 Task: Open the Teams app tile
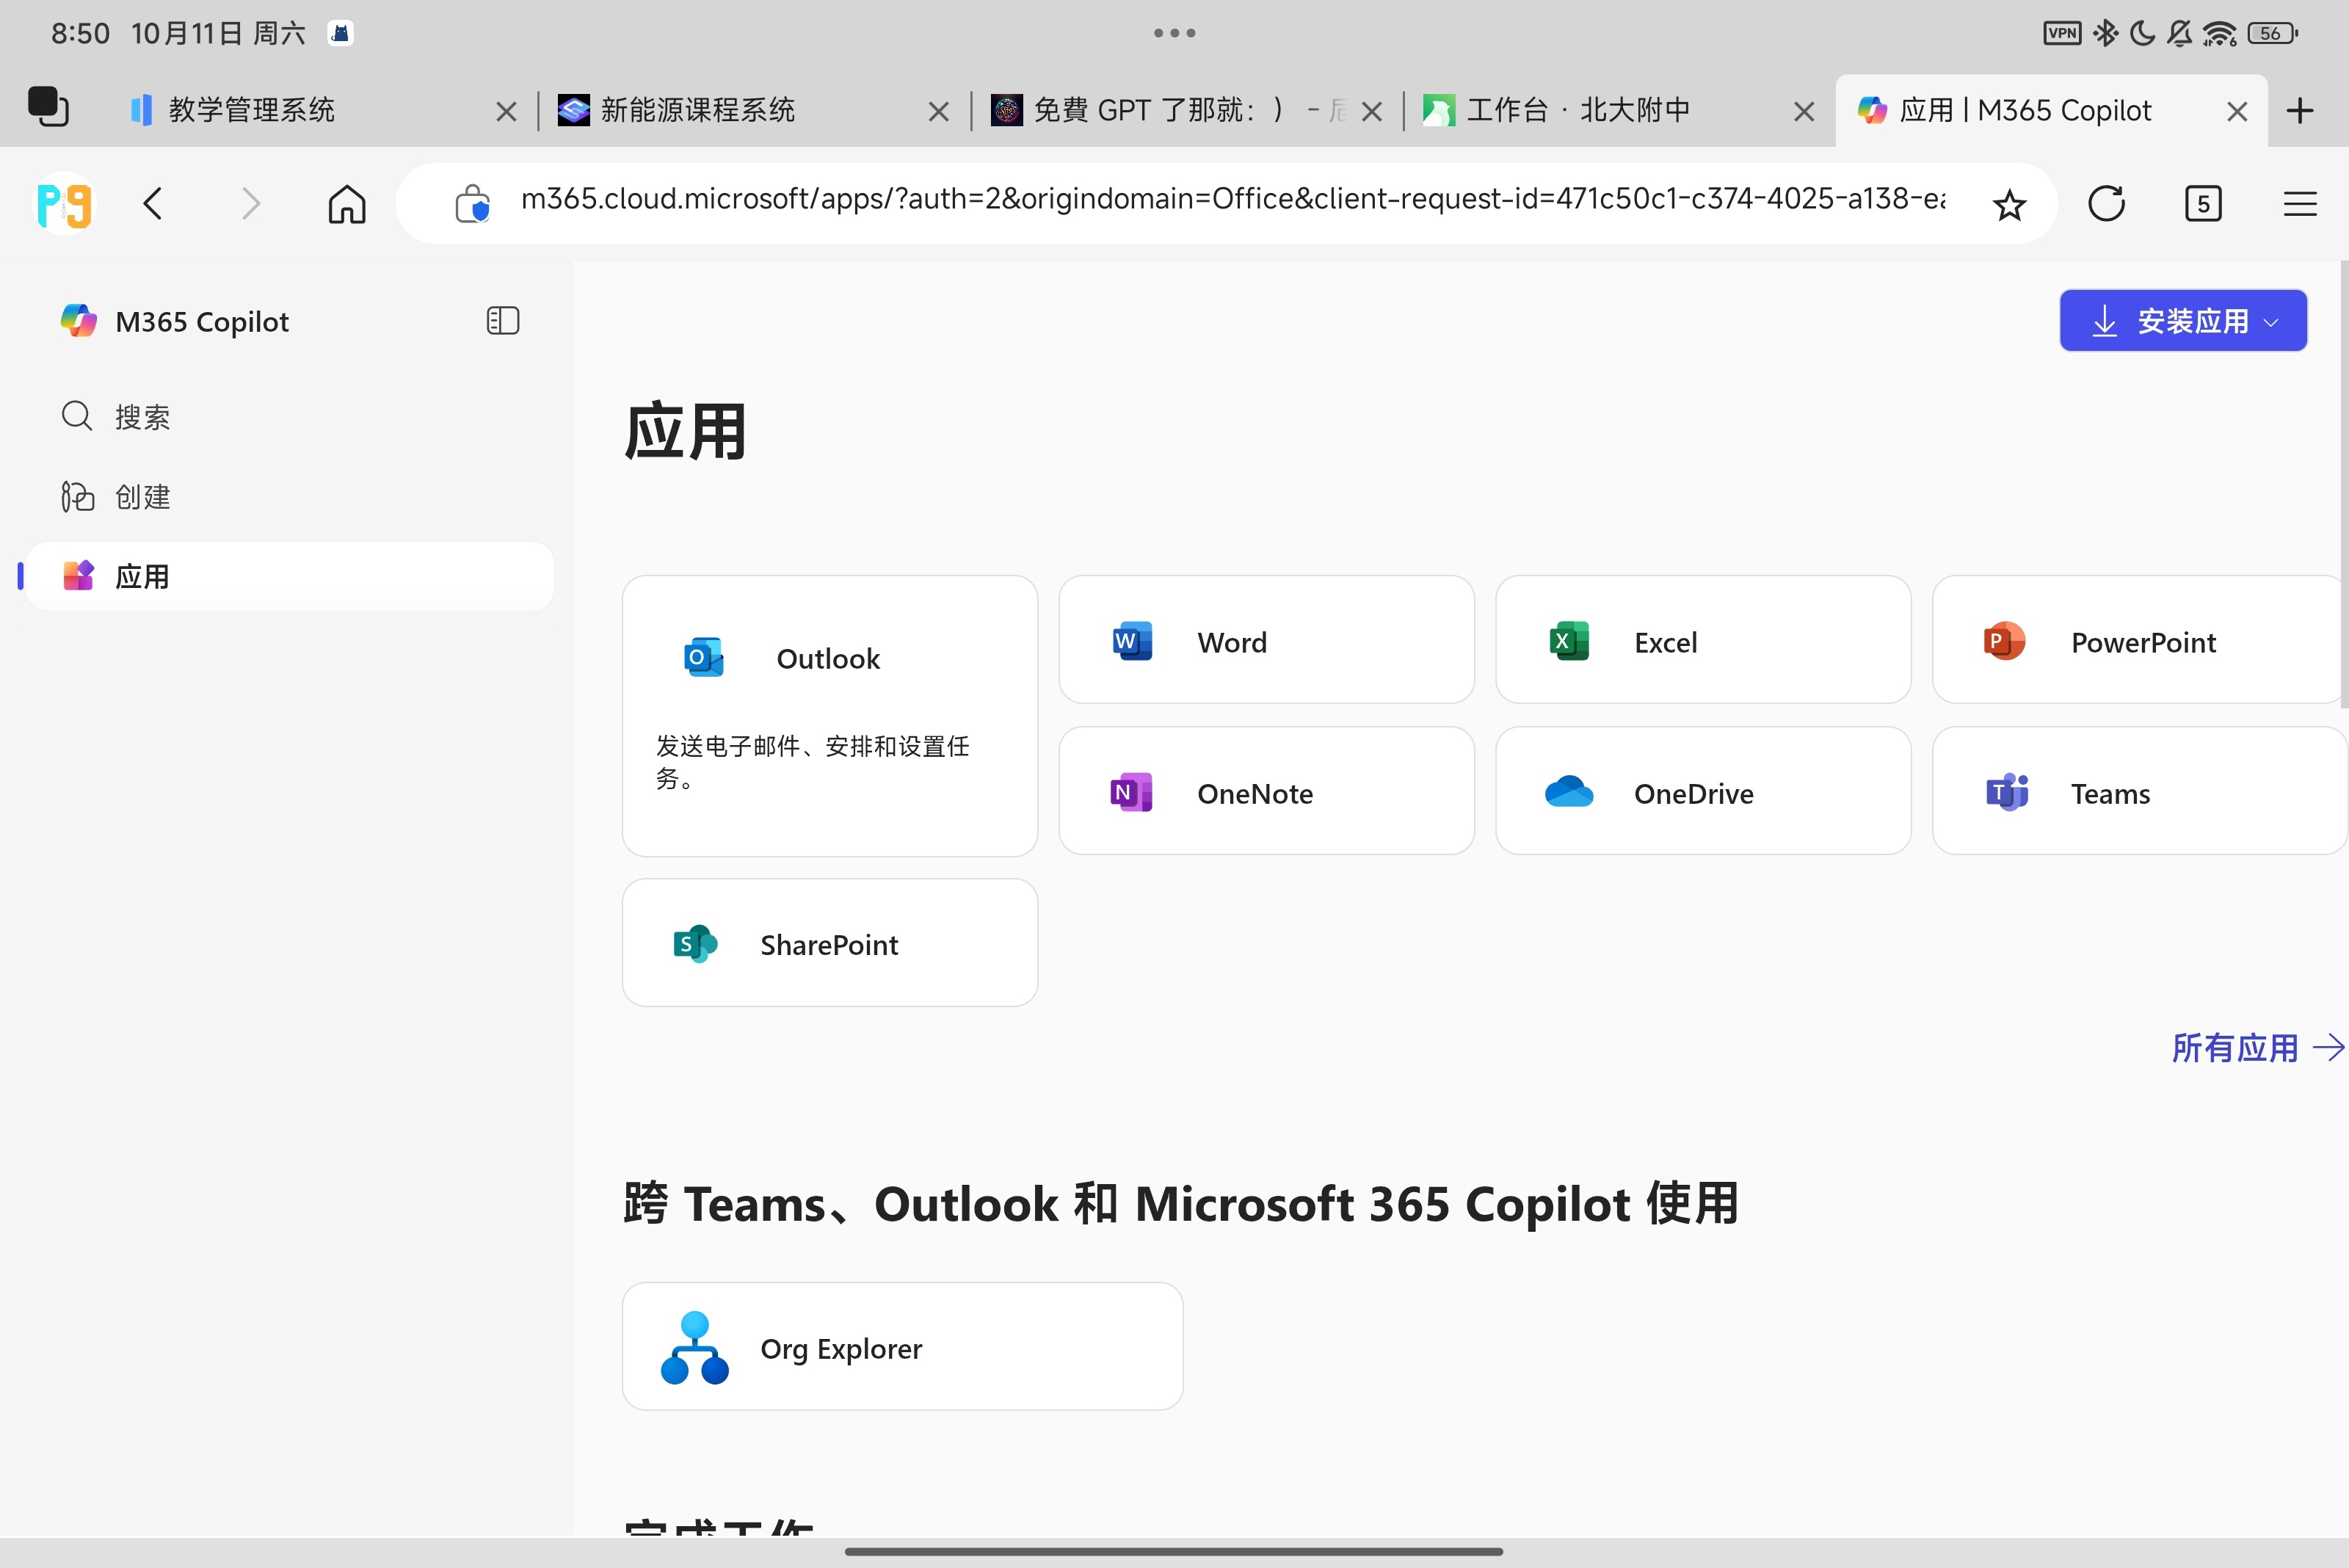pos(2138,792)
